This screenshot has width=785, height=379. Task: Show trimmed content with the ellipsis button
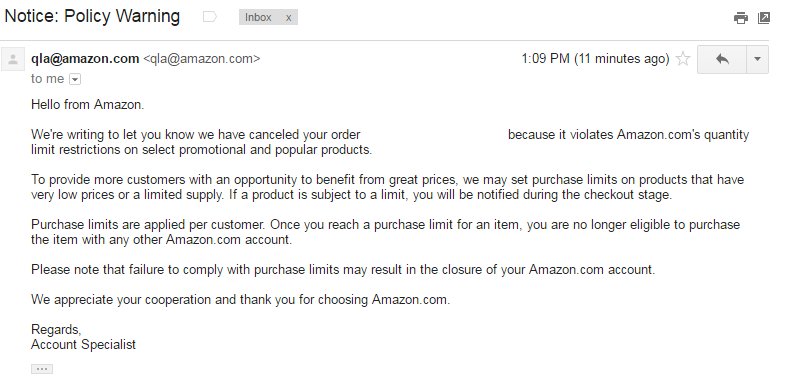42,369
